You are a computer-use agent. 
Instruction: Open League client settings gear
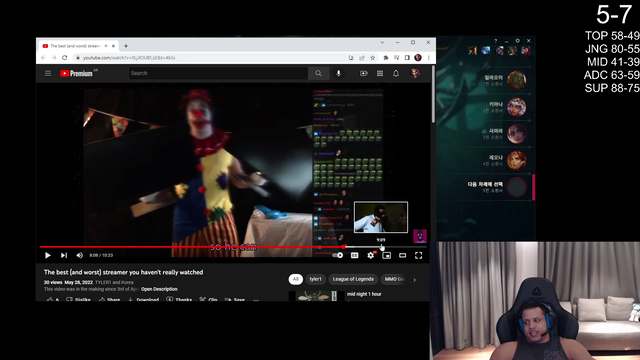517,41
